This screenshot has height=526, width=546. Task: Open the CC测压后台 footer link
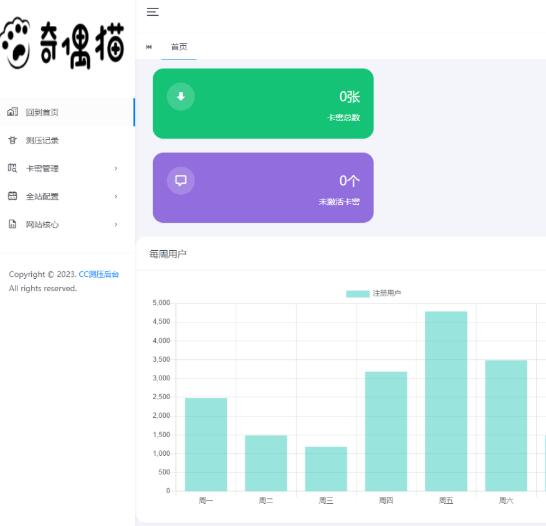coord(99,274)
